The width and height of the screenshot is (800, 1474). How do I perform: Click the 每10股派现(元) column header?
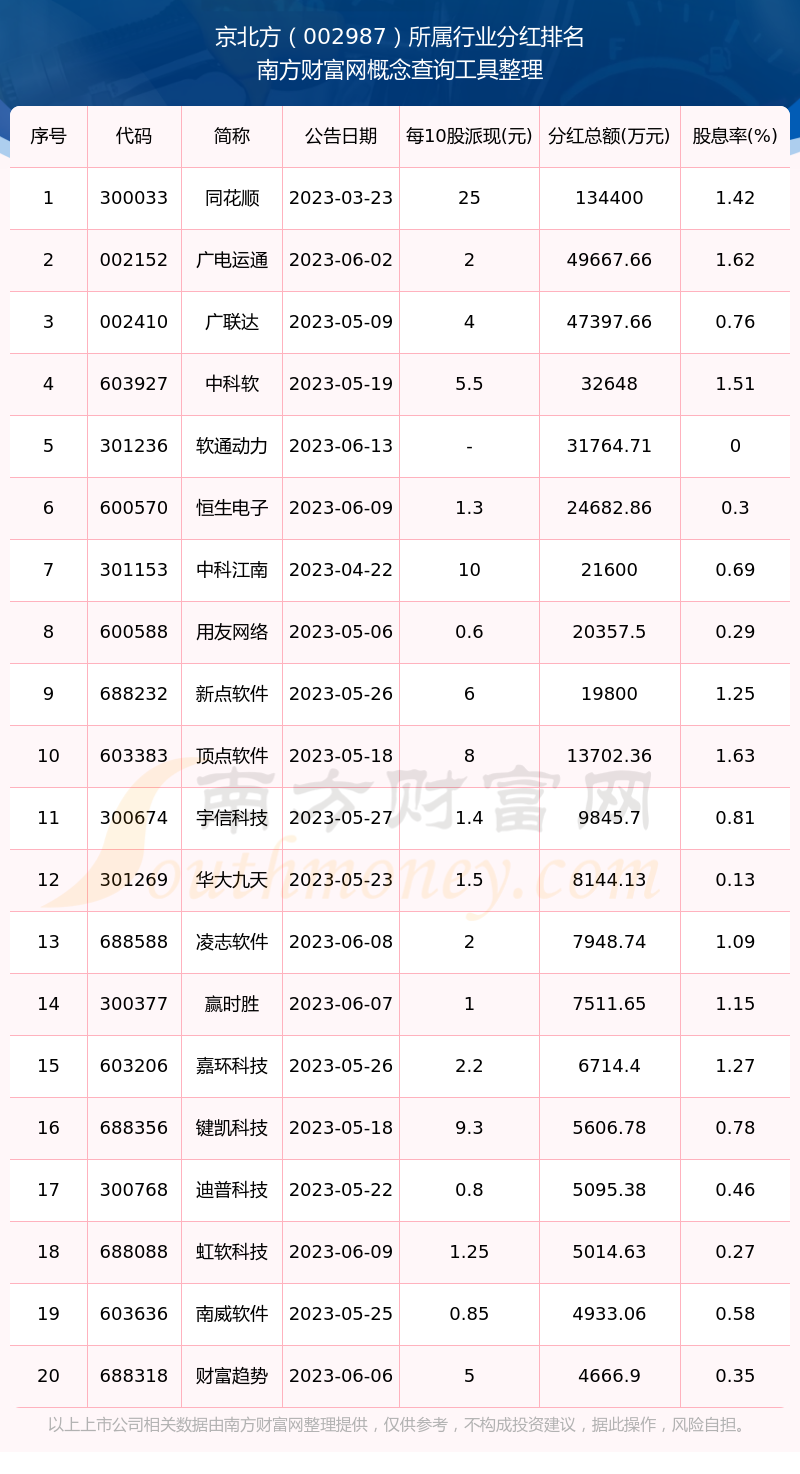469,136
